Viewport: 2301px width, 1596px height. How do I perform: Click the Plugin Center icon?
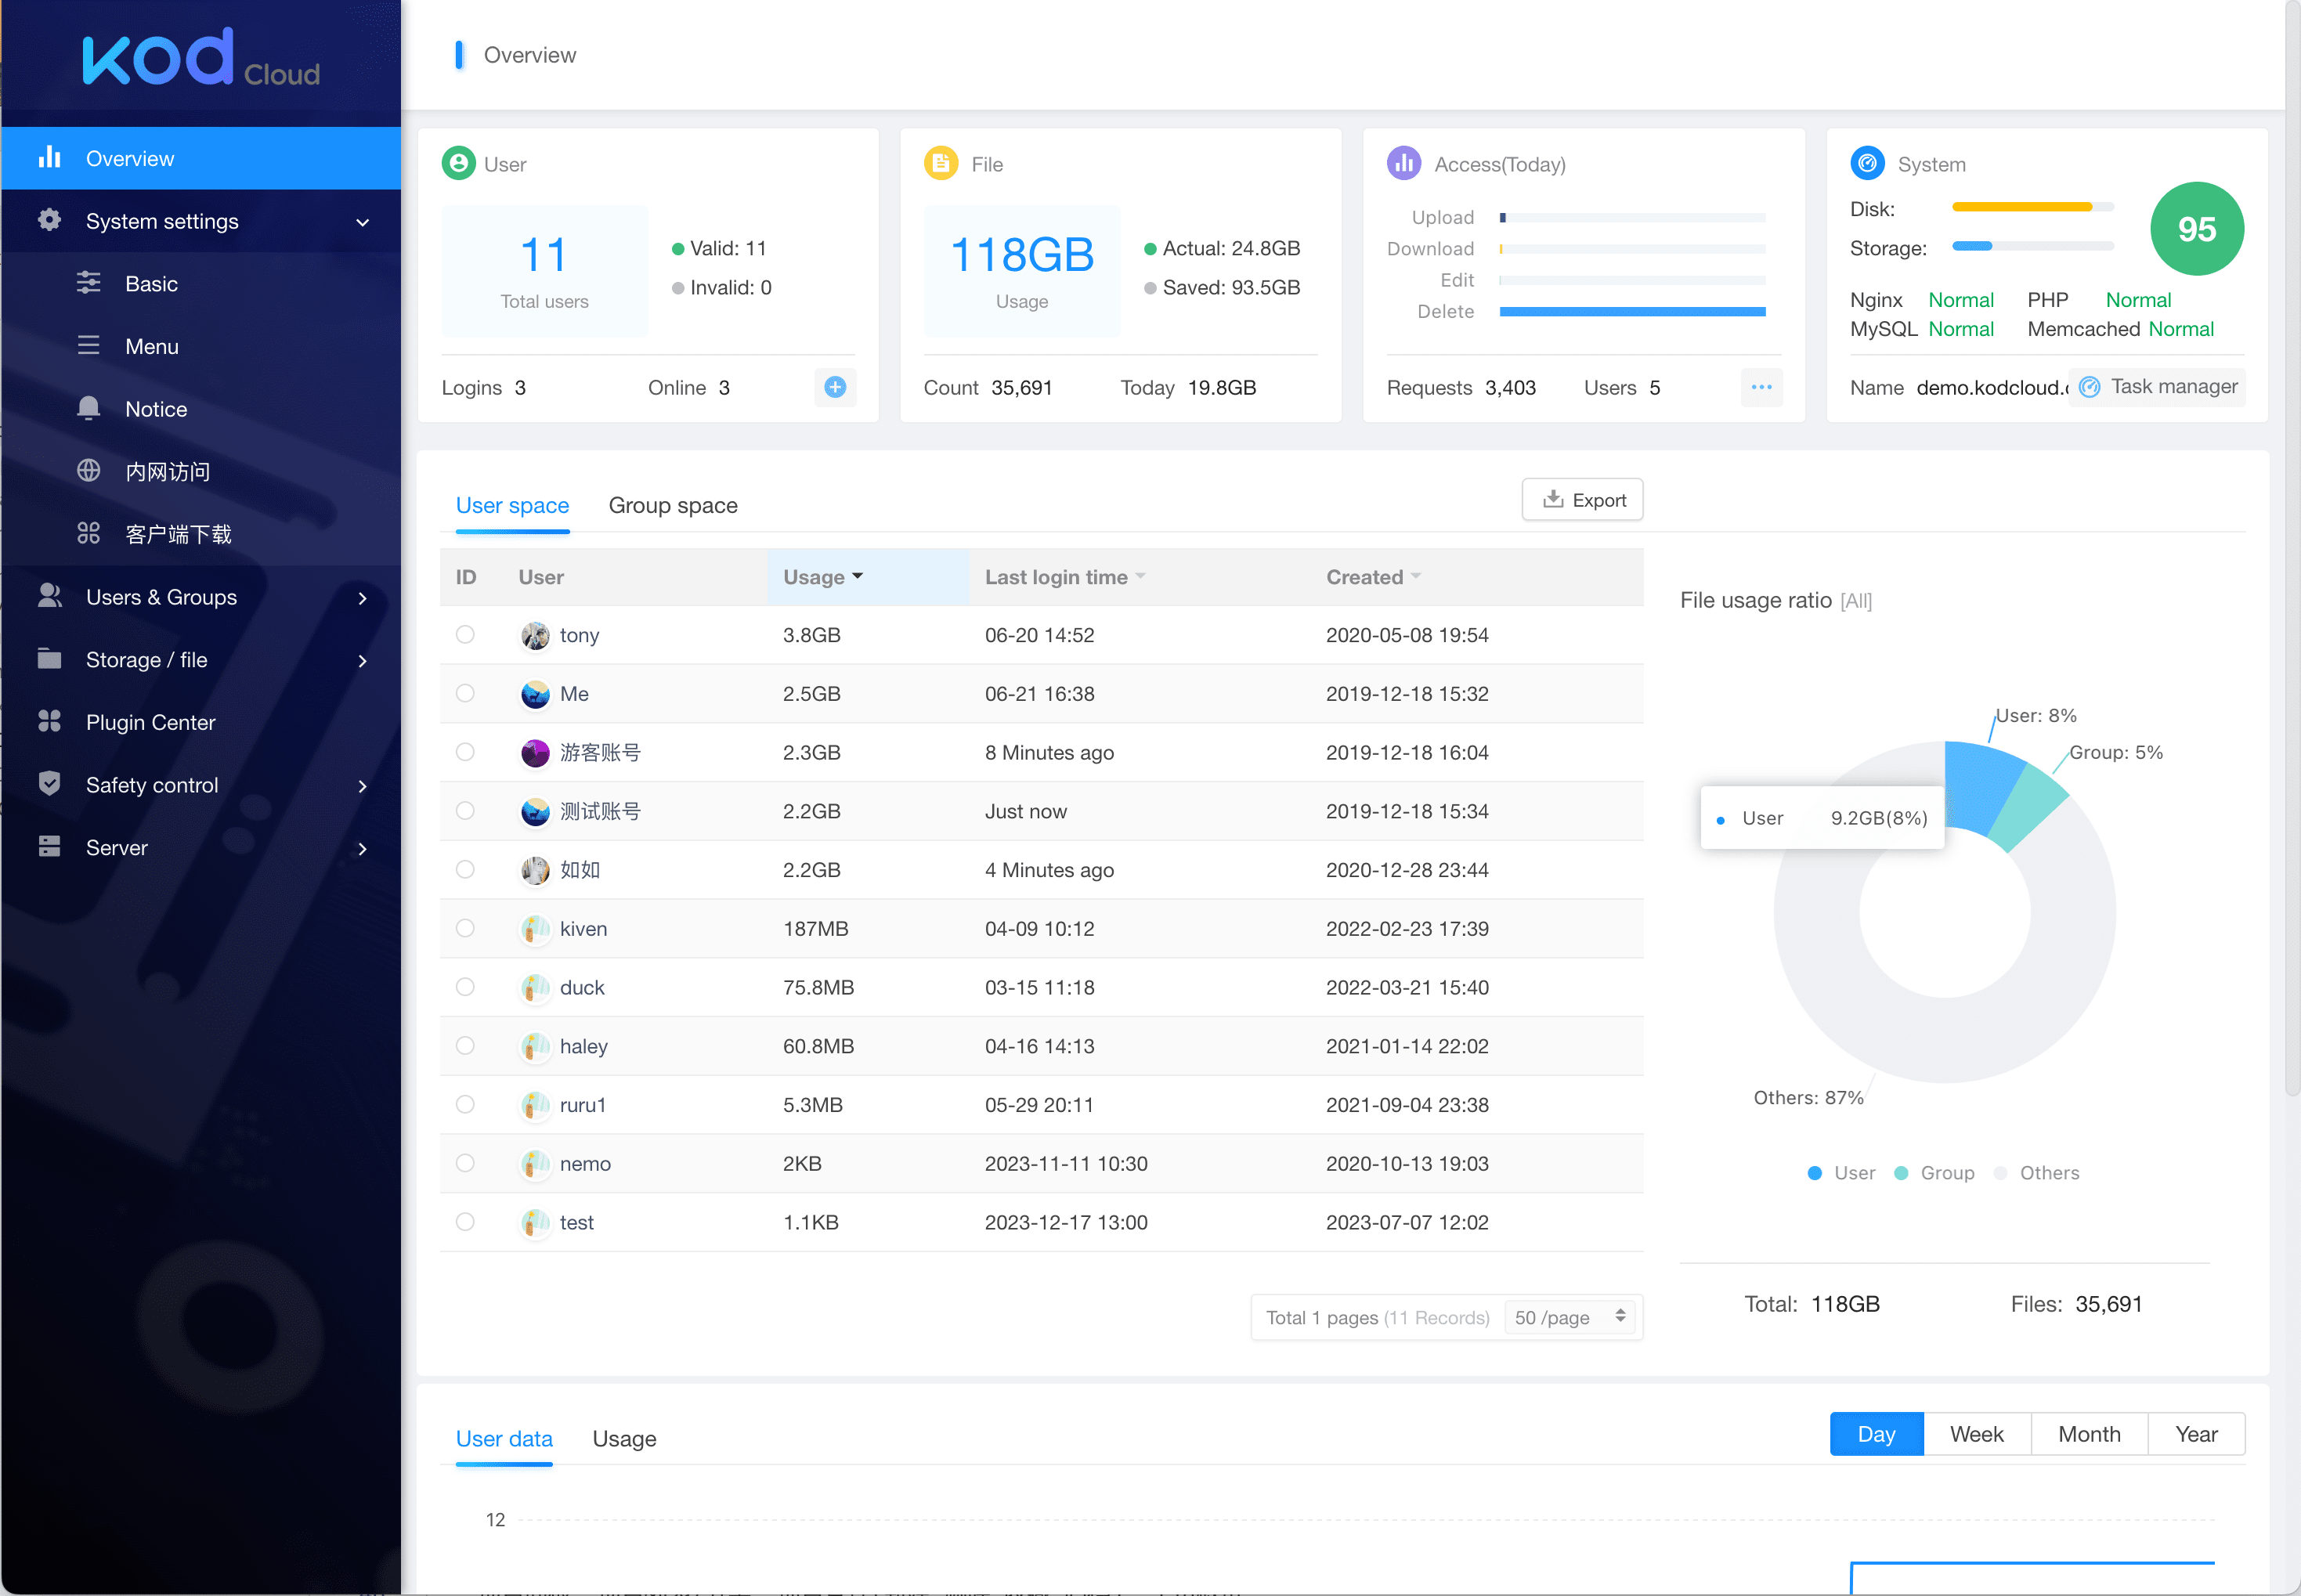pos(50,721)
